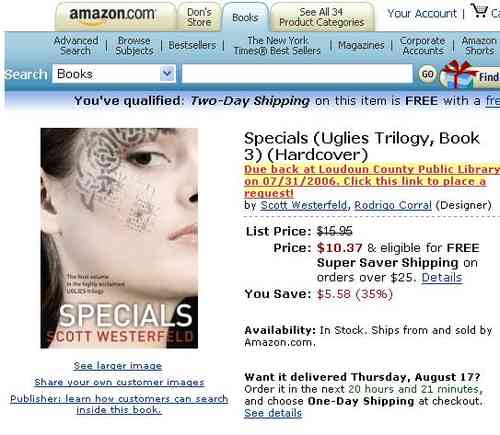
Task: Click the Specials book cover image
Action: 119,238
